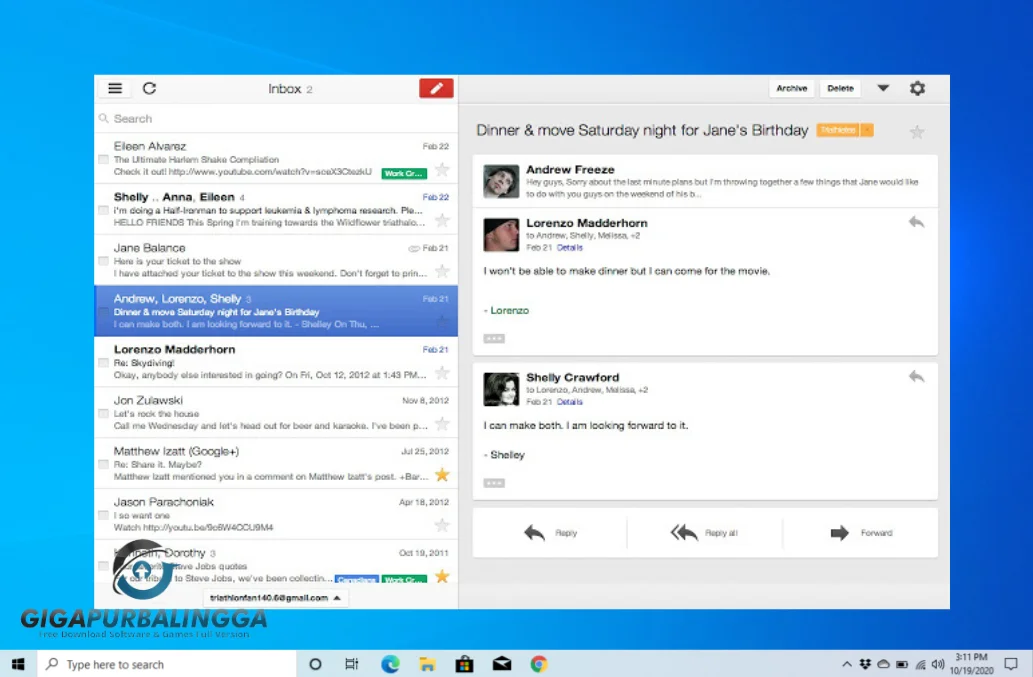Screen dimensions: 1033x677
Task: Select the Reply all double-arrow icon
Action: click(x=684, y=533)
